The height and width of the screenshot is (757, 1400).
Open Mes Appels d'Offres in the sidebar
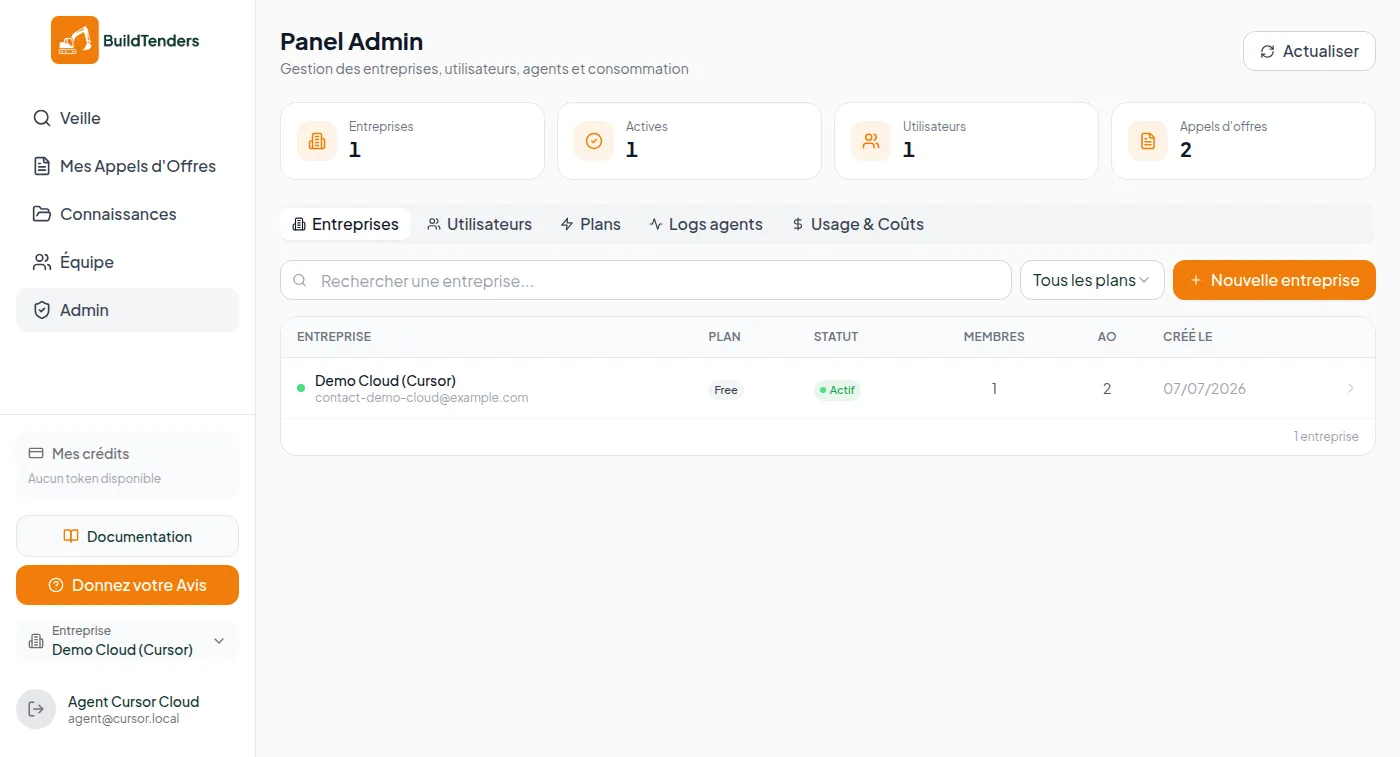[x=127, y=166]
